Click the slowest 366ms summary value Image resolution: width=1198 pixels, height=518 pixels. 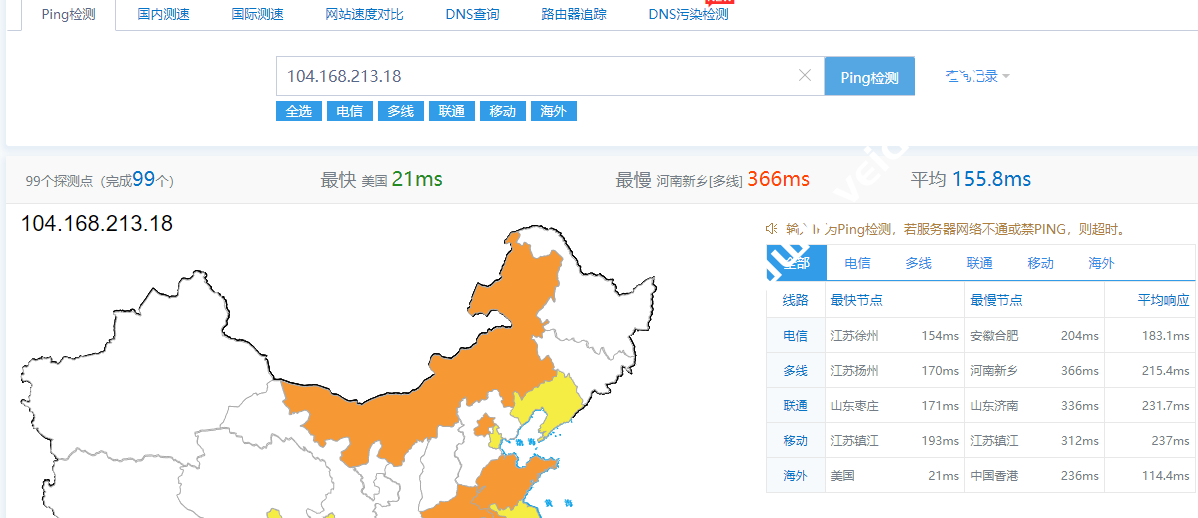tap(779, 180)
